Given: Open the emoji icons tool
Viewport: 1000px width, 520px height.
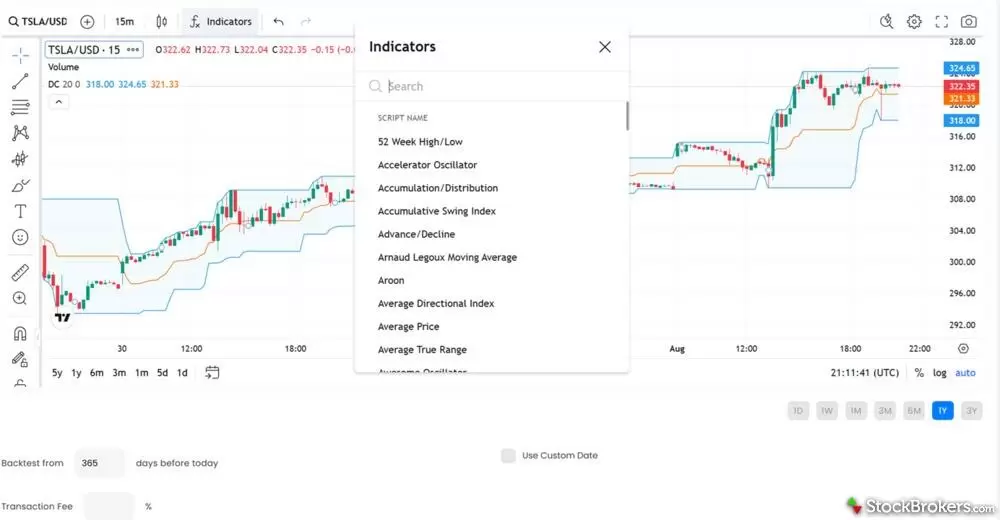Looking at the screenshot, I should click(20, 237).
